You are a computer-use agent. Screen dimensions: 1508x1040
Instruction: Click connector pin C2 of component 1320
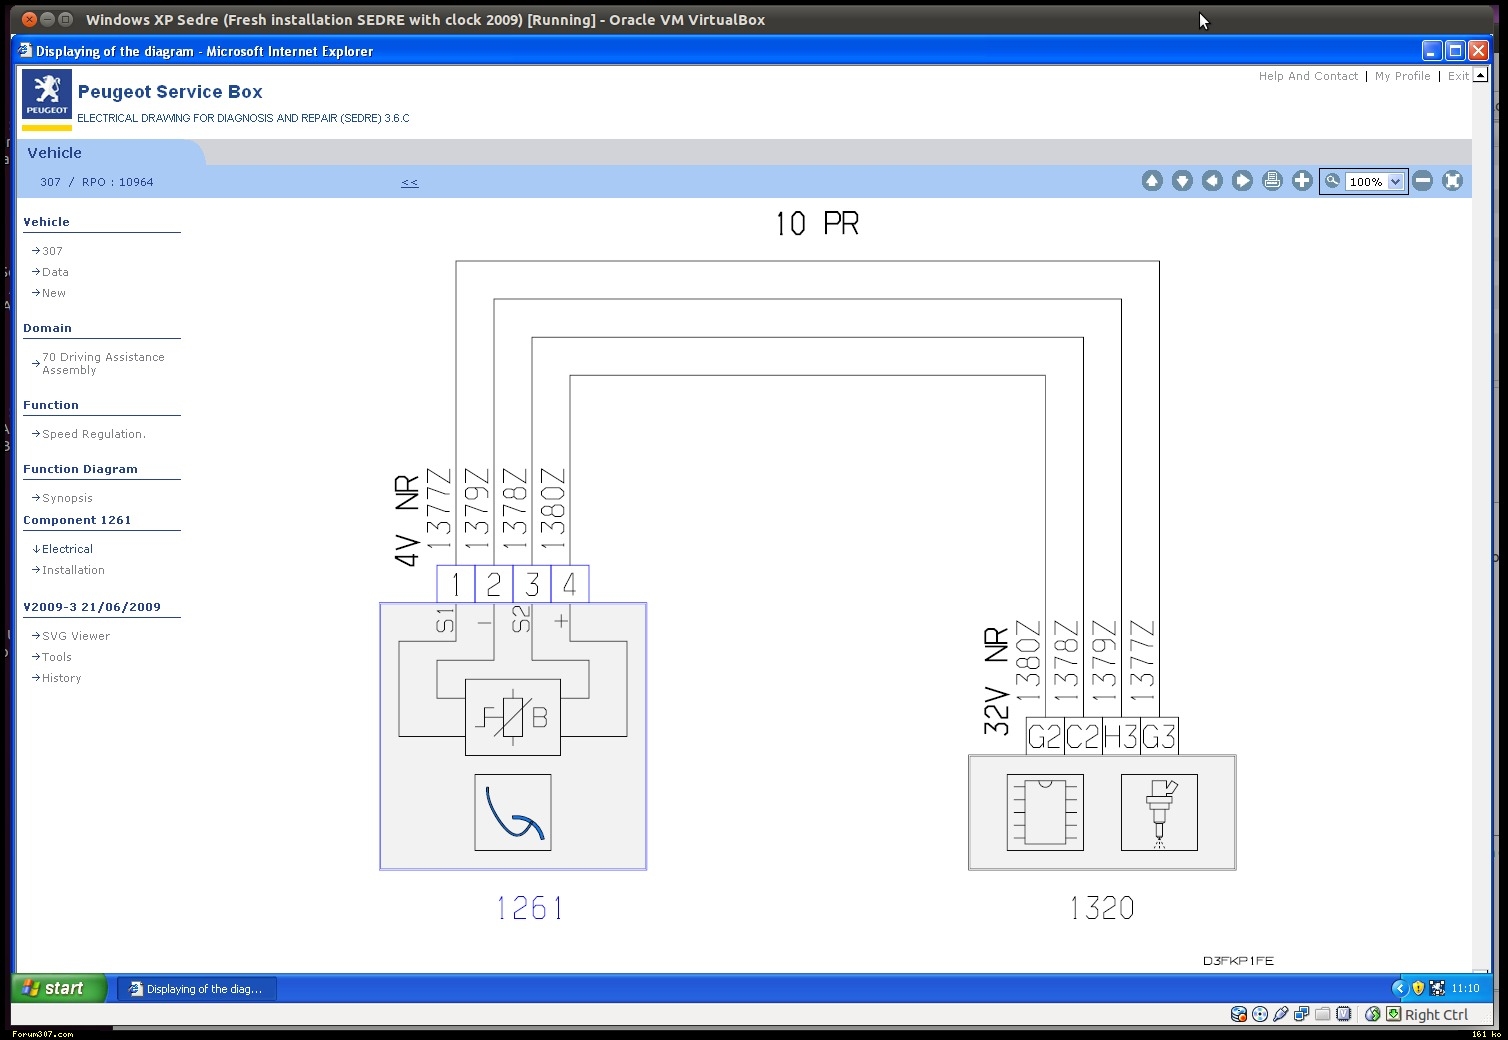pyautogui.click(x=1083, y=737)
